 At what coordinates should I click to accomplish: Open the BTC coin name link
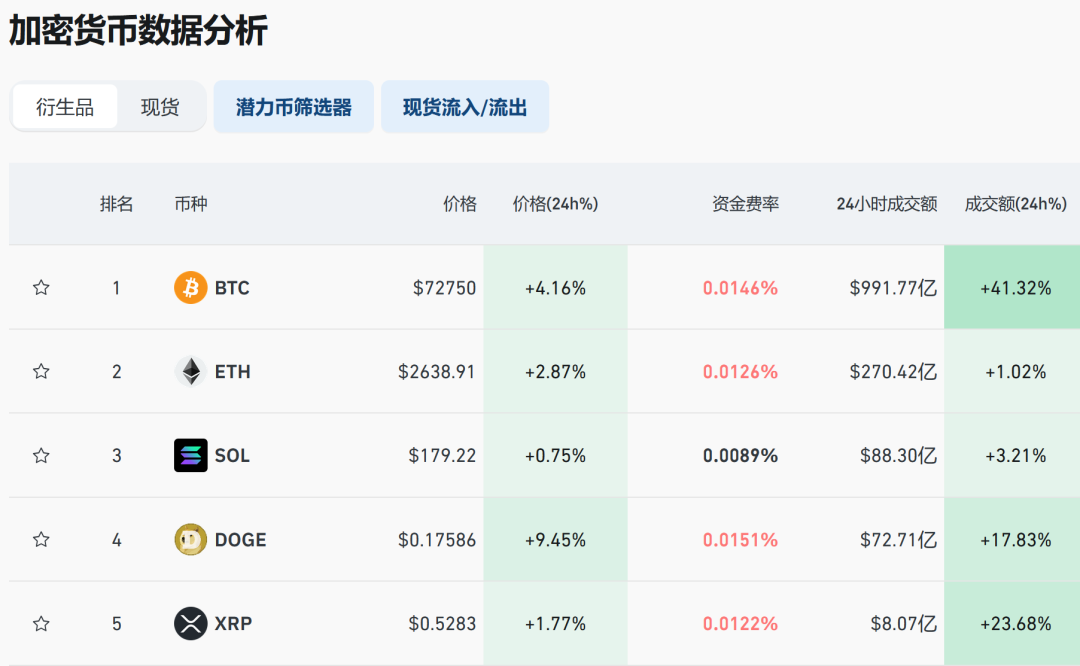pyautogui.click(x=232, y=288)
